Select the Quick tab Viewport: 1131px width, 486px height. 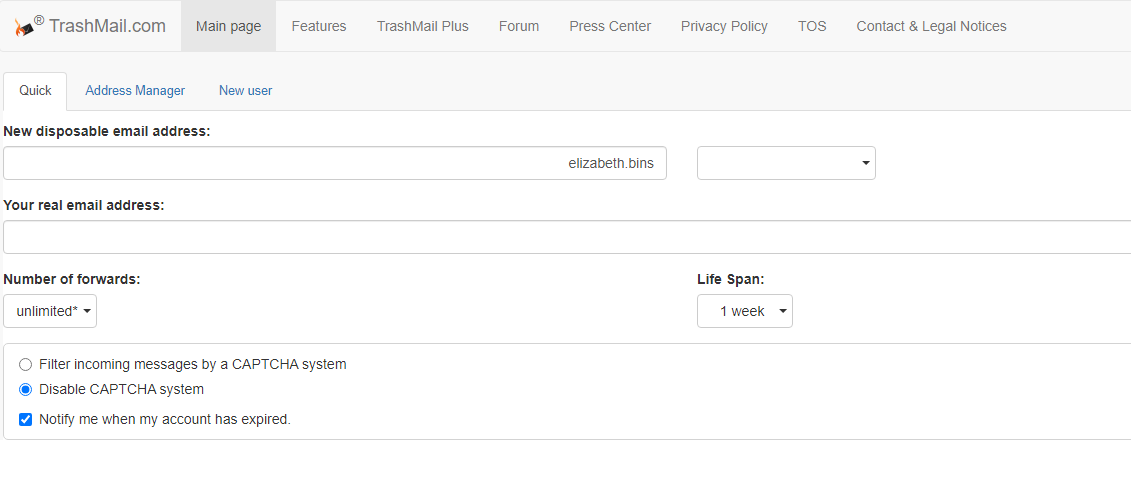tap(35, 91)
